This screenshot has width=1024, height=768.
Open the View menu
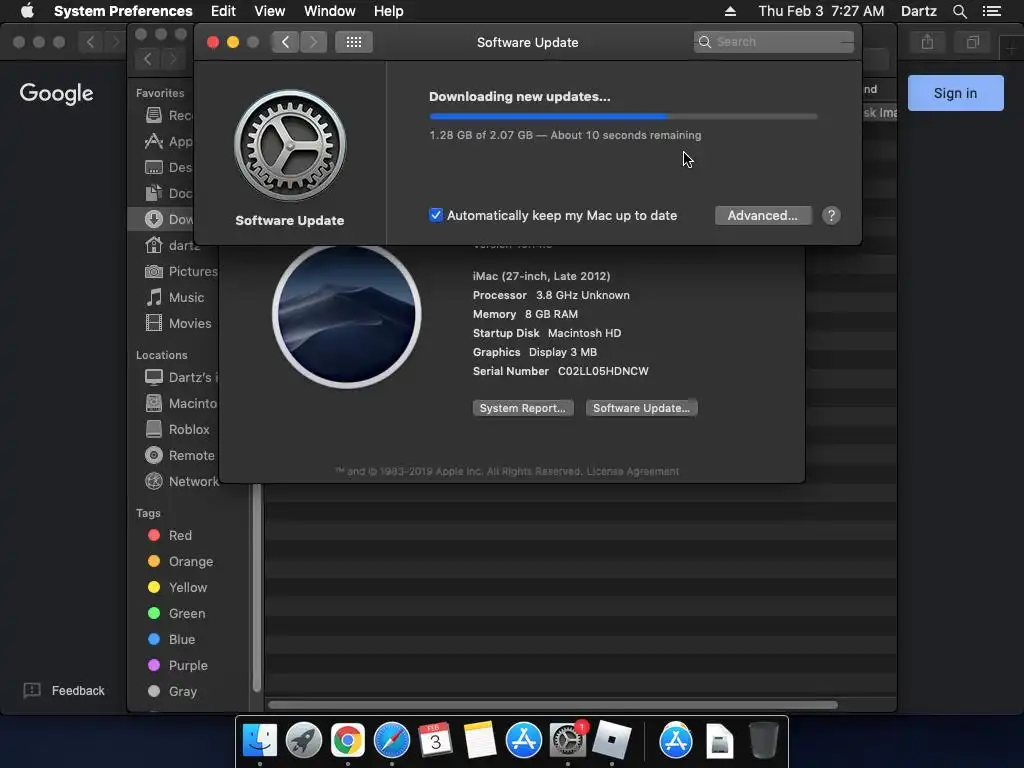pyautogui.click(x=270, y=11)
